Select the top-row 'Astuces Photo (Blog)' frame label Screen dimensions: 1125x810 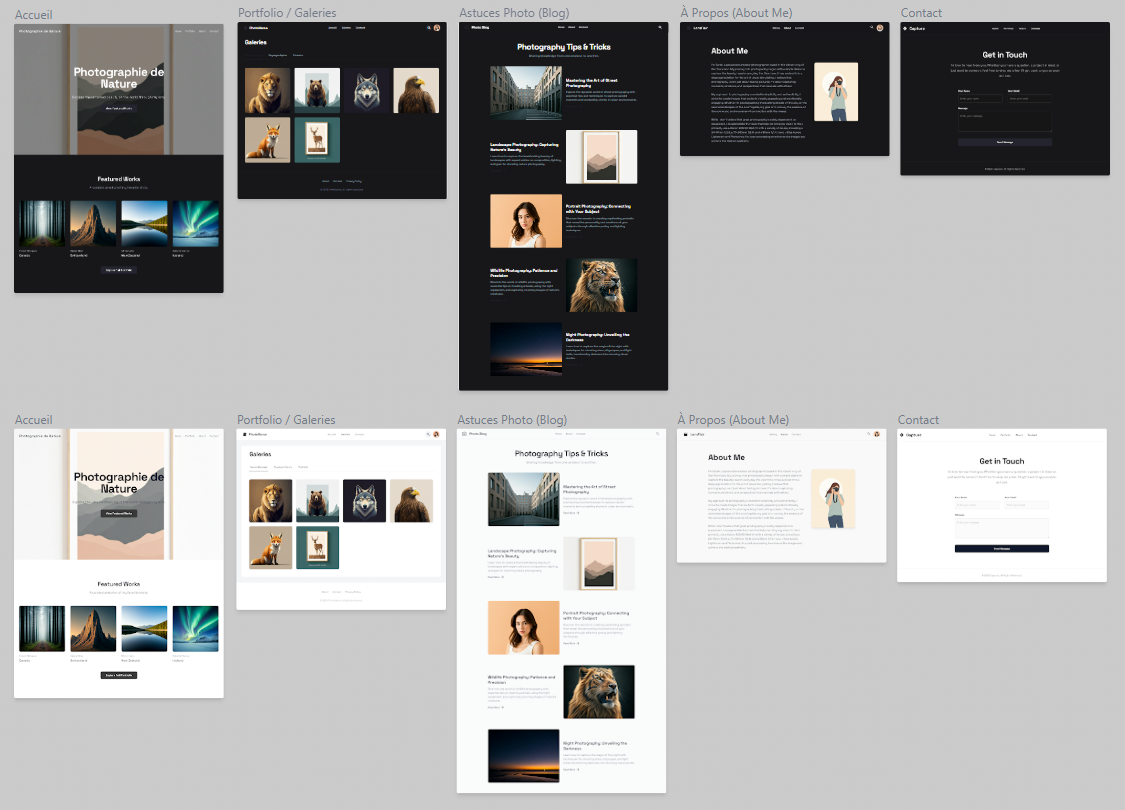point(513,13)
